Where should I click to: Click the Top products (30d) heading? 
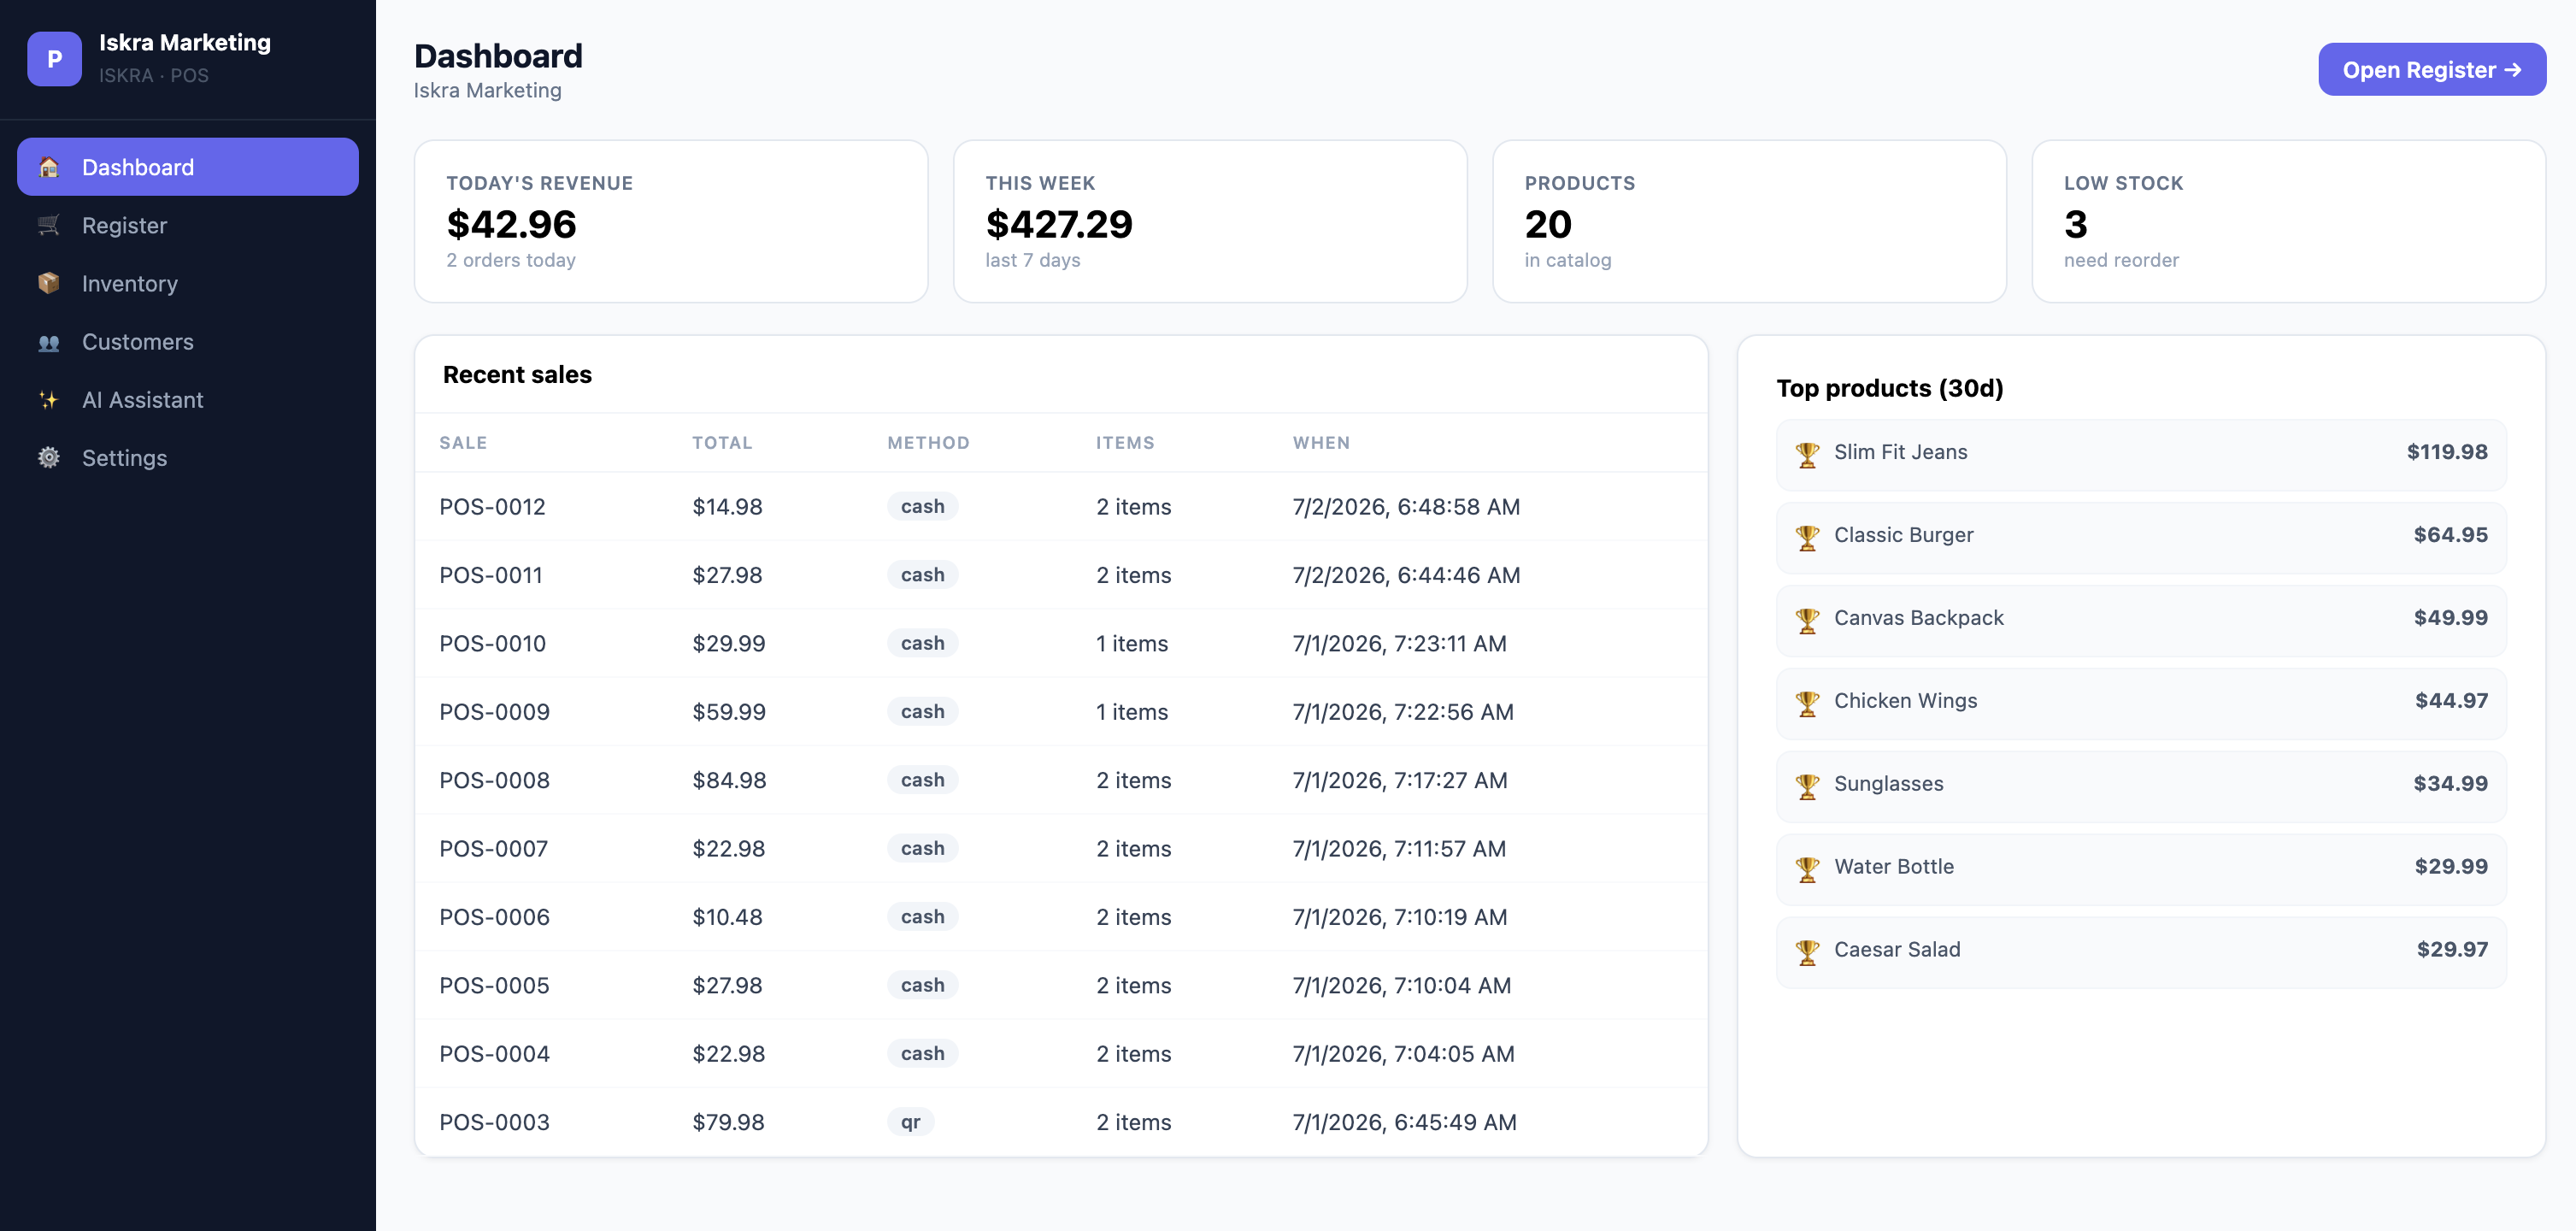(x=1890, y=388)
